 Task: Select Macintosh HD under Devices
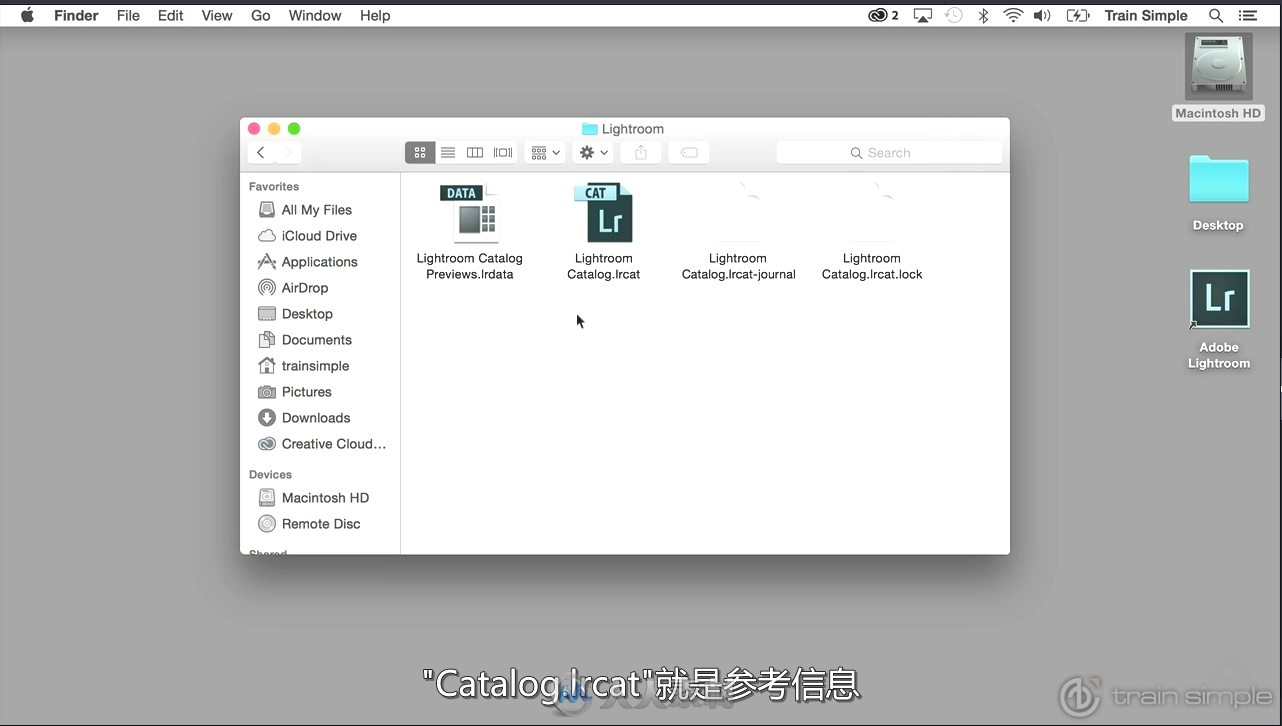[x=325, y=498]
